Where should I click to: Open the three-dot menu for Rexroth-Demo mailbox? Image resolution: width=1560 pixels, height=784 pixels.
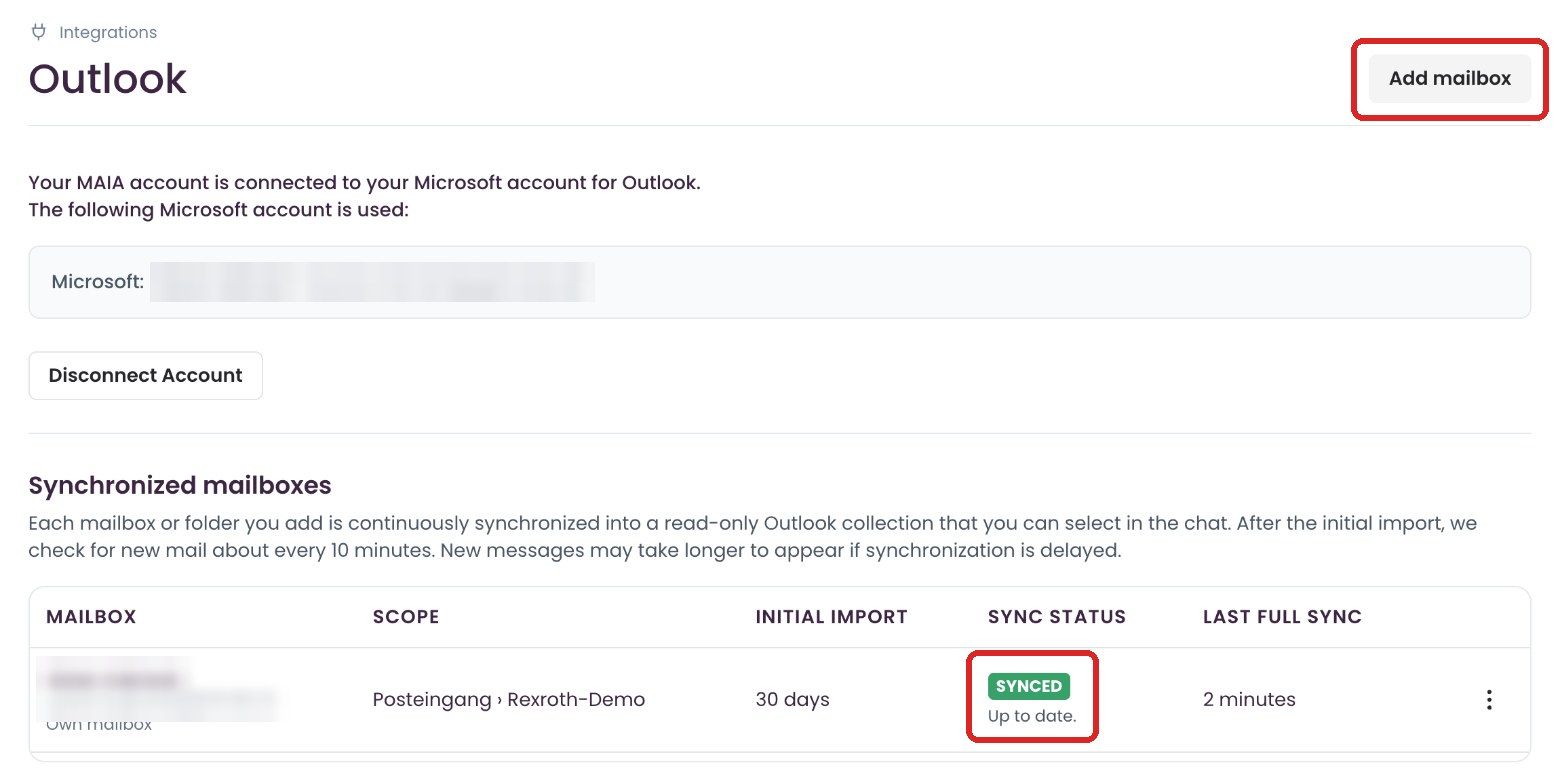click(x=1489, y=700)
